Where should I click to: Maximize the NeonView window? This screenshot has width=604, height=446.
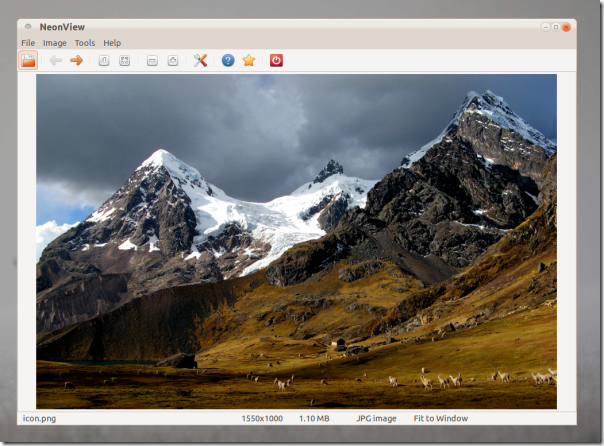pyautogui.click(x=556, y=27)
